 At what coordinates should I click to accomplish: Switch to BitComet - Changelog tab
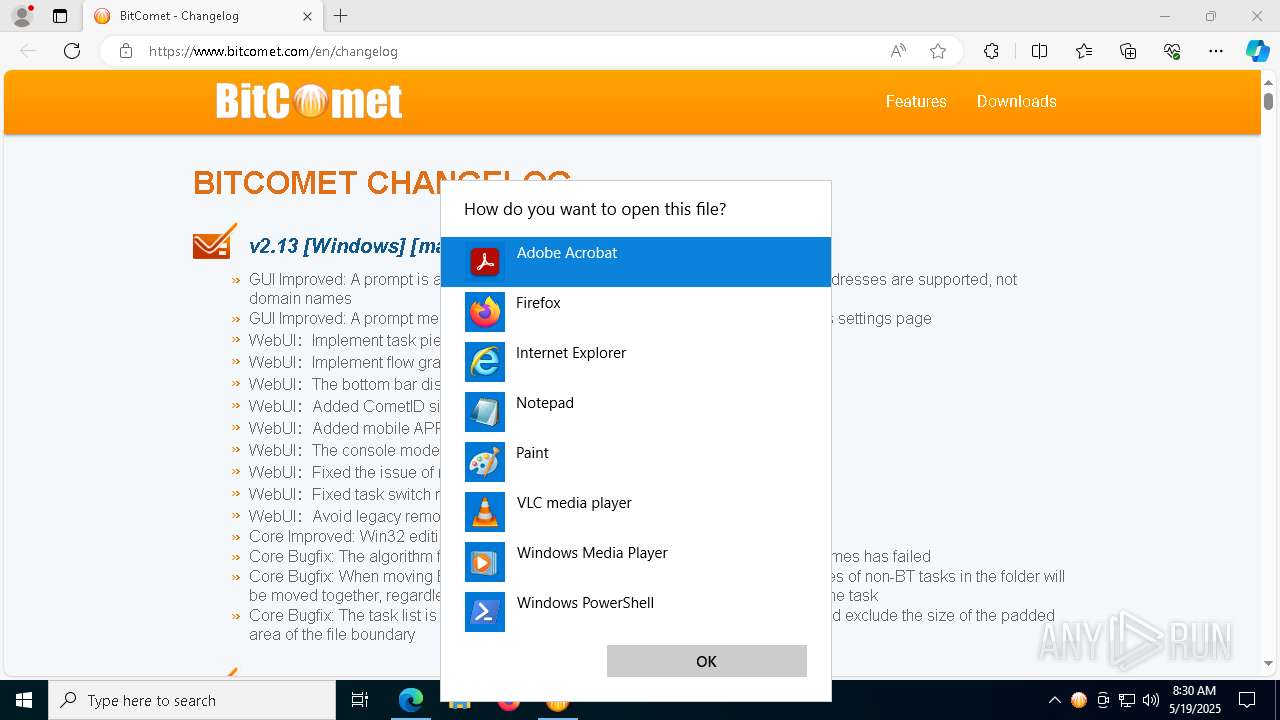pos(203,16)
